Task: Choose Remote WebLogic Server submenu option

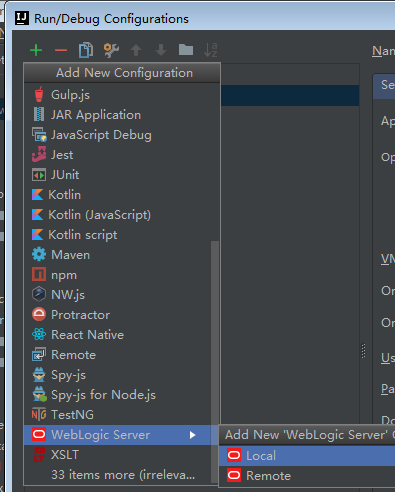Action: [307, 476]
